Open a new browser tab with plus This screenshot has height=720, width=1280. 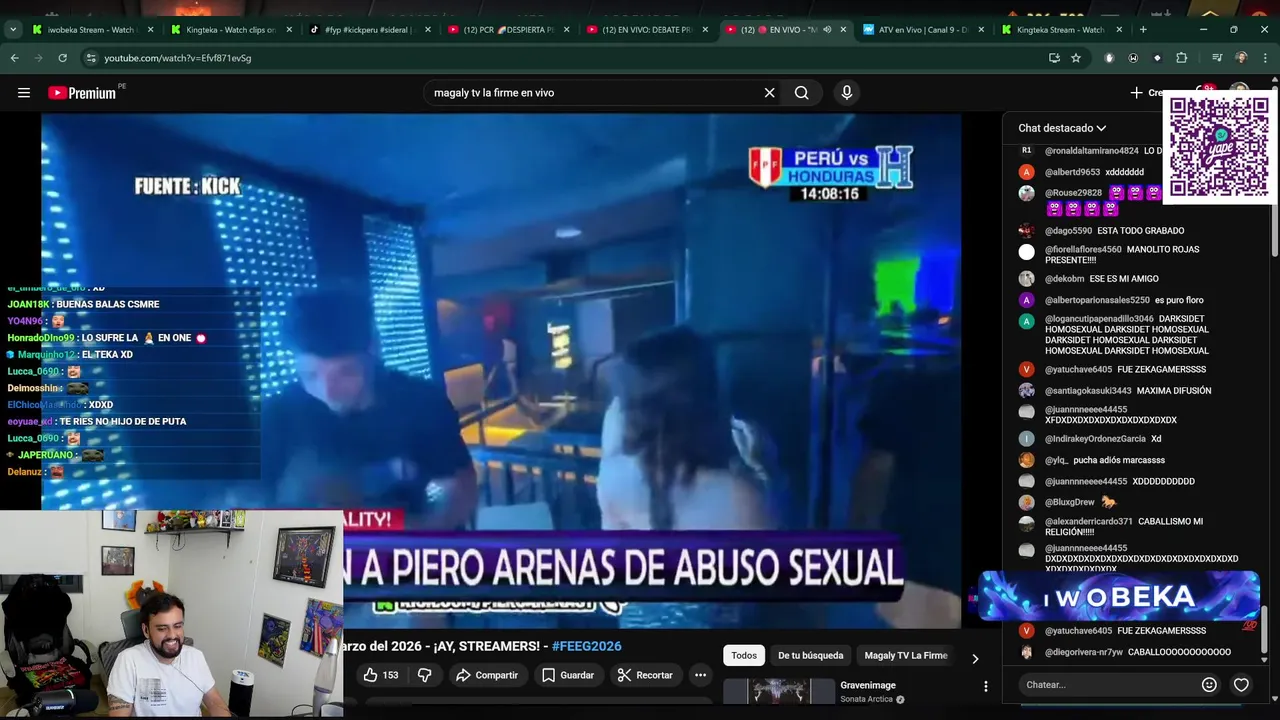tap(1143, 30)
